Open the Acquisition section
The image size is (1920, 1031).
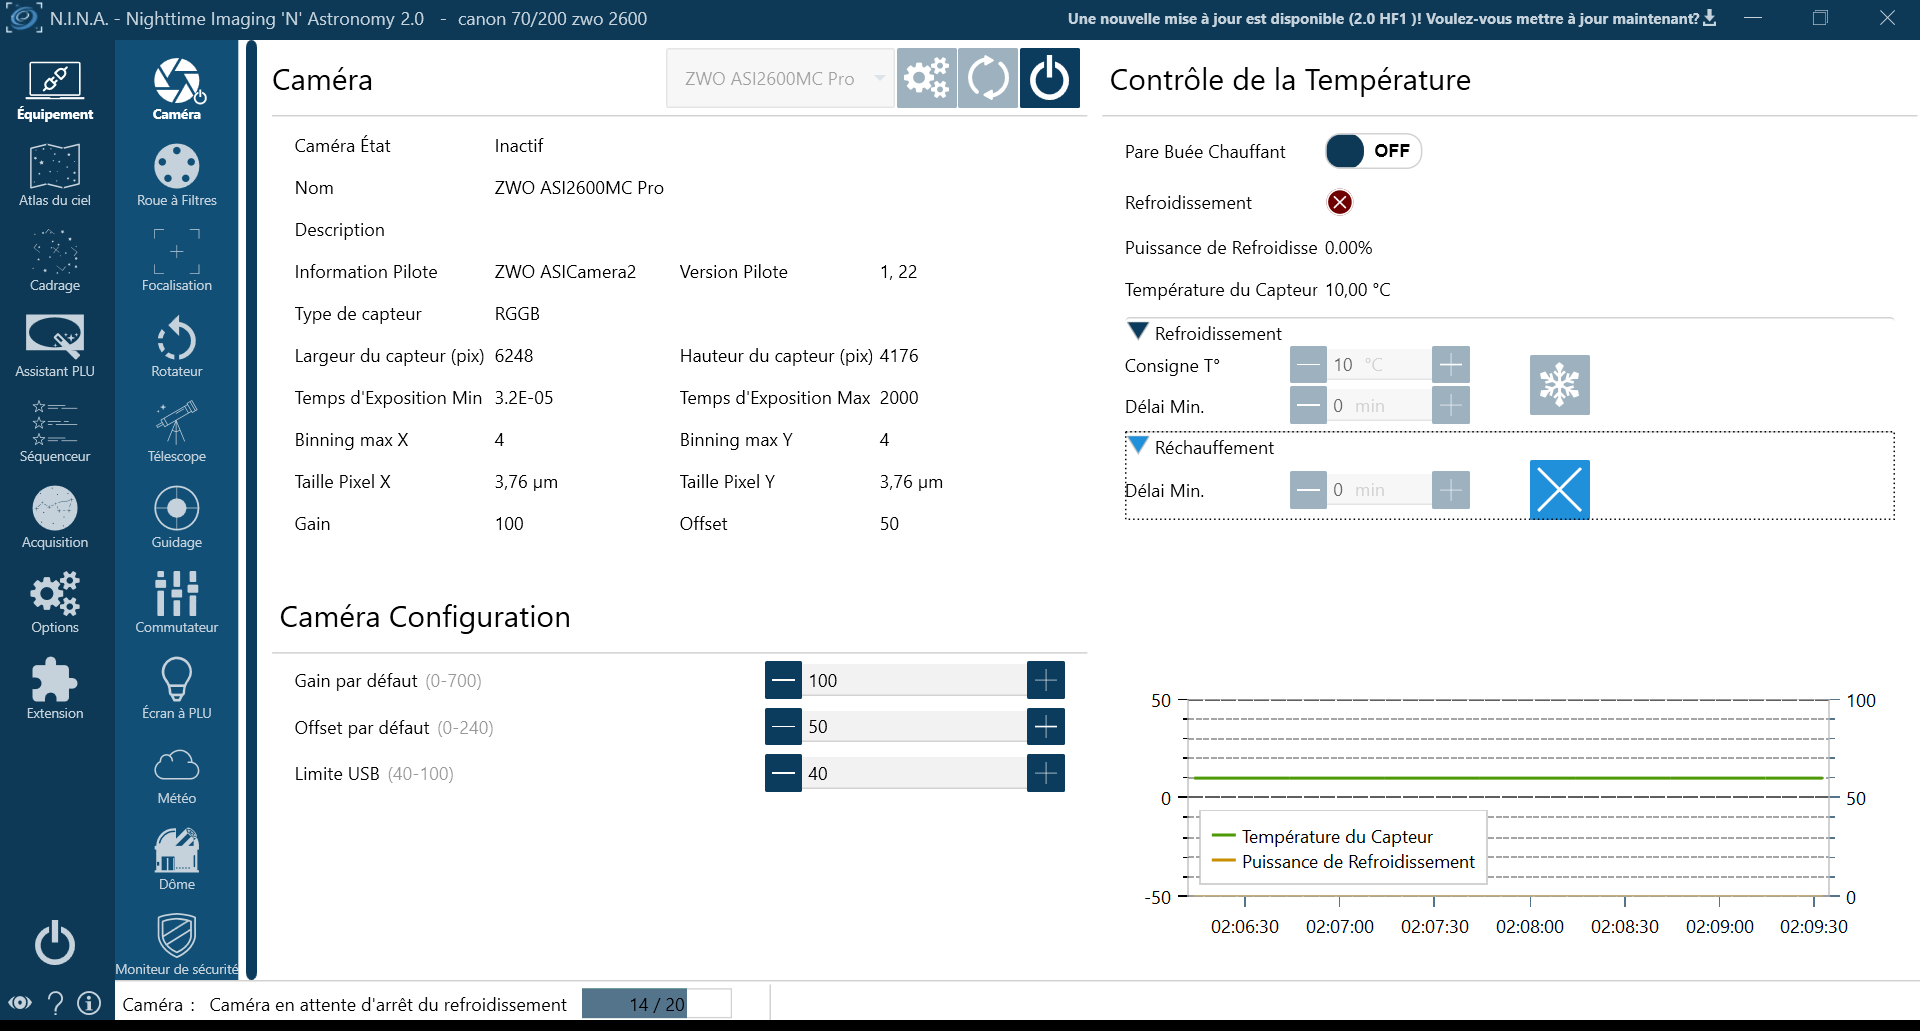(x=55, y=517)
